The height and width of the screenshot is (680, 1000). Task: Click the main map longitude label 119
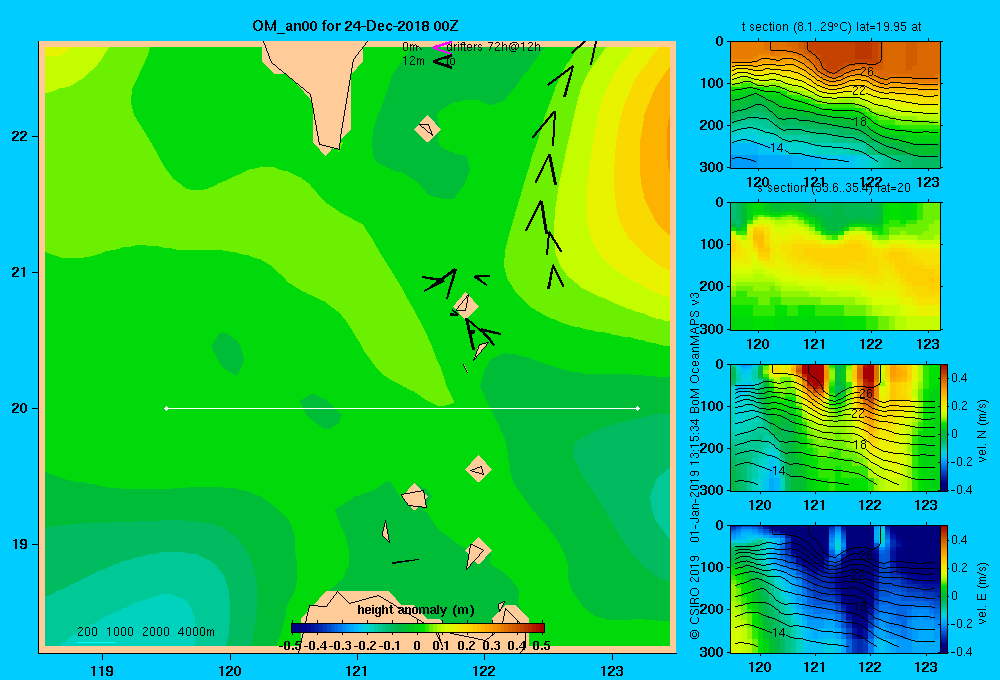(x=102, y=670)
